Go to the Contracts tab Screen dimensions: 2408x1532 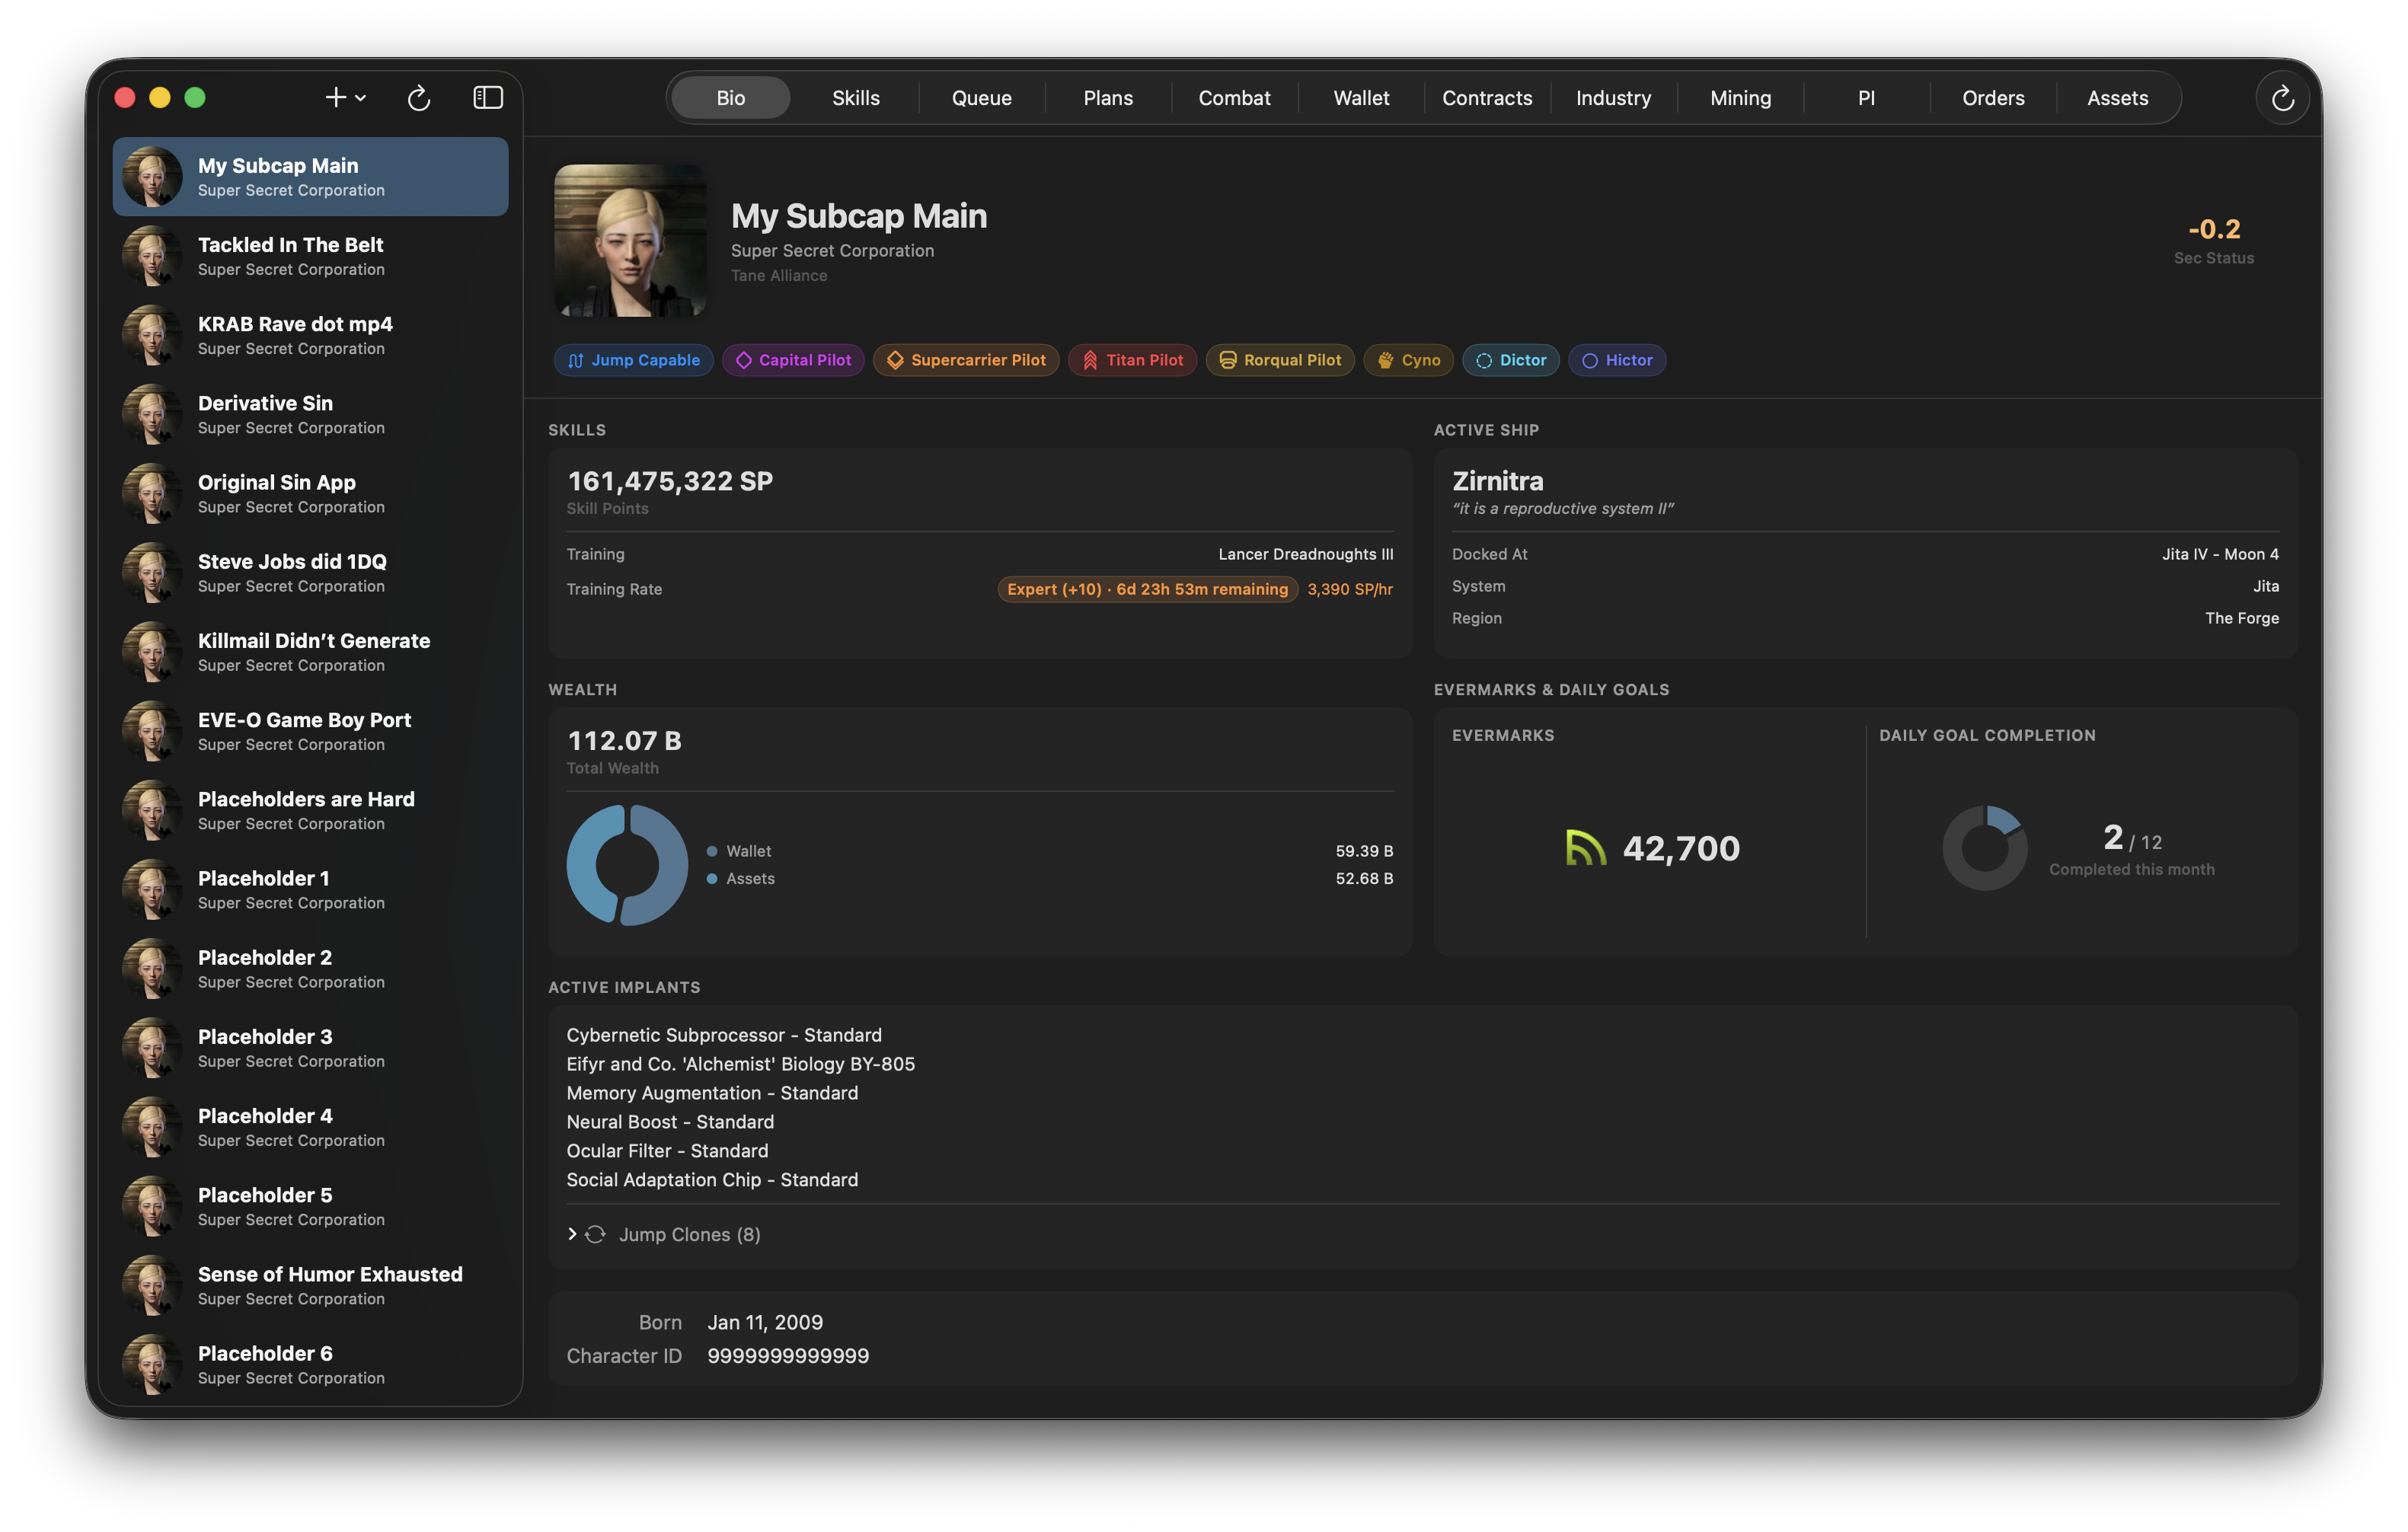pyautogui.click(x=1487, y=98)
